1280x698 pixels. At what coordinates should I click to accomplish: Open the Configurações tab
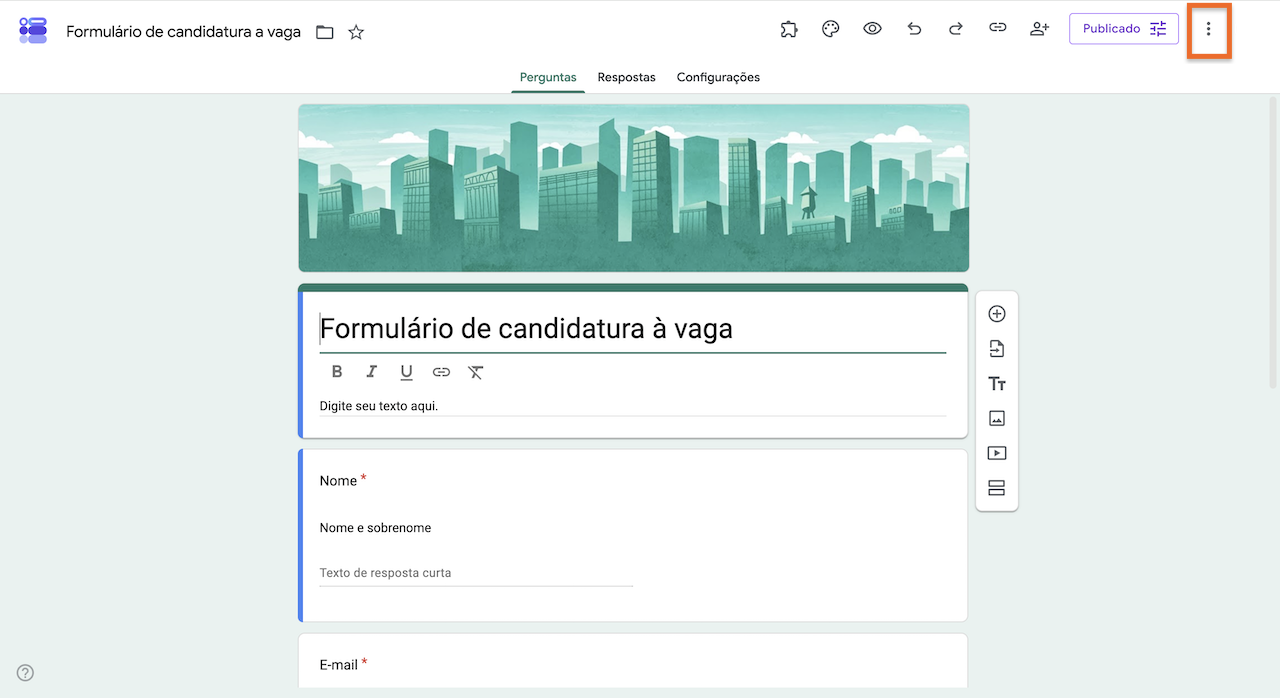pos(718,77)
